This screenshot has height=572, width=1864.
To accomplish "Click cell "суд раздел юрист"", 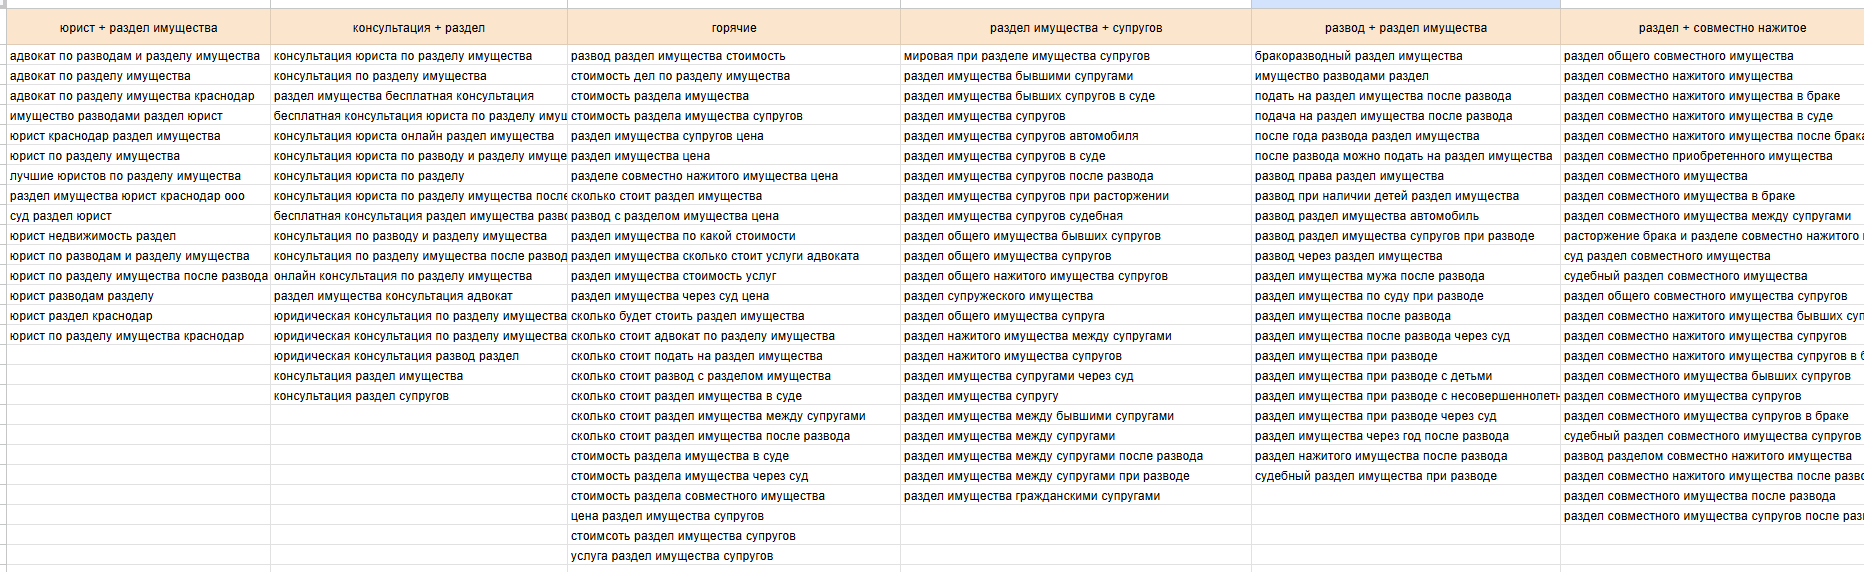I will [138, 216].
